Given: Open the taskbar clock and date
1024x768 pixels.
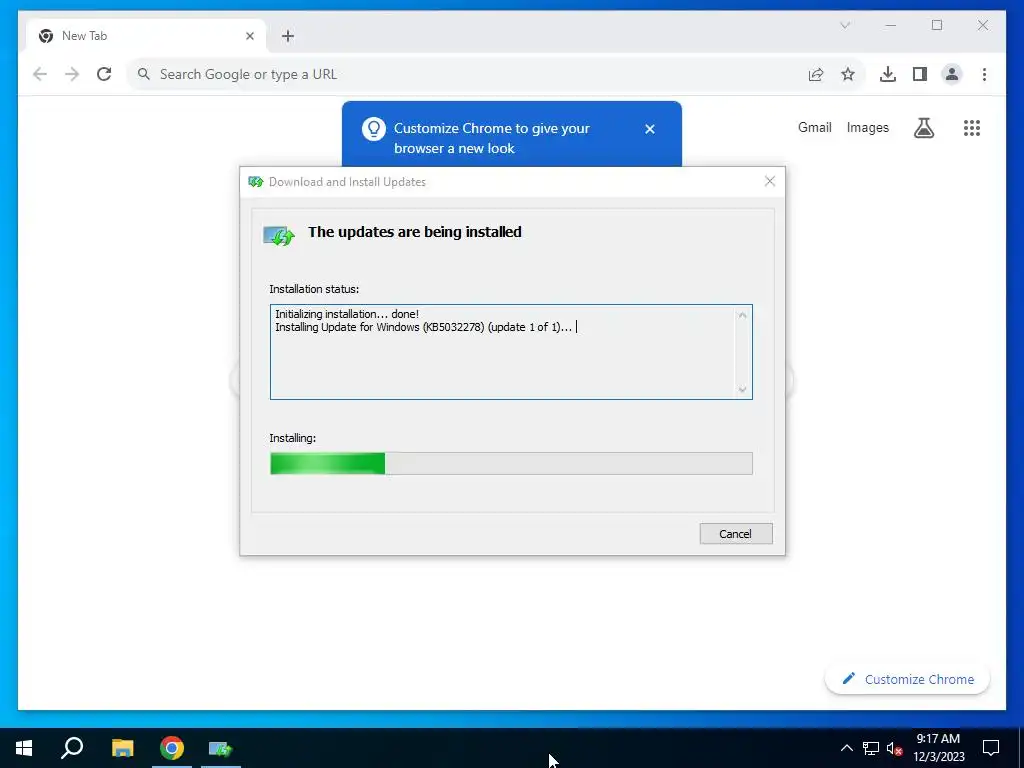Looking at the screenshot, I should (x=938, y=748).
